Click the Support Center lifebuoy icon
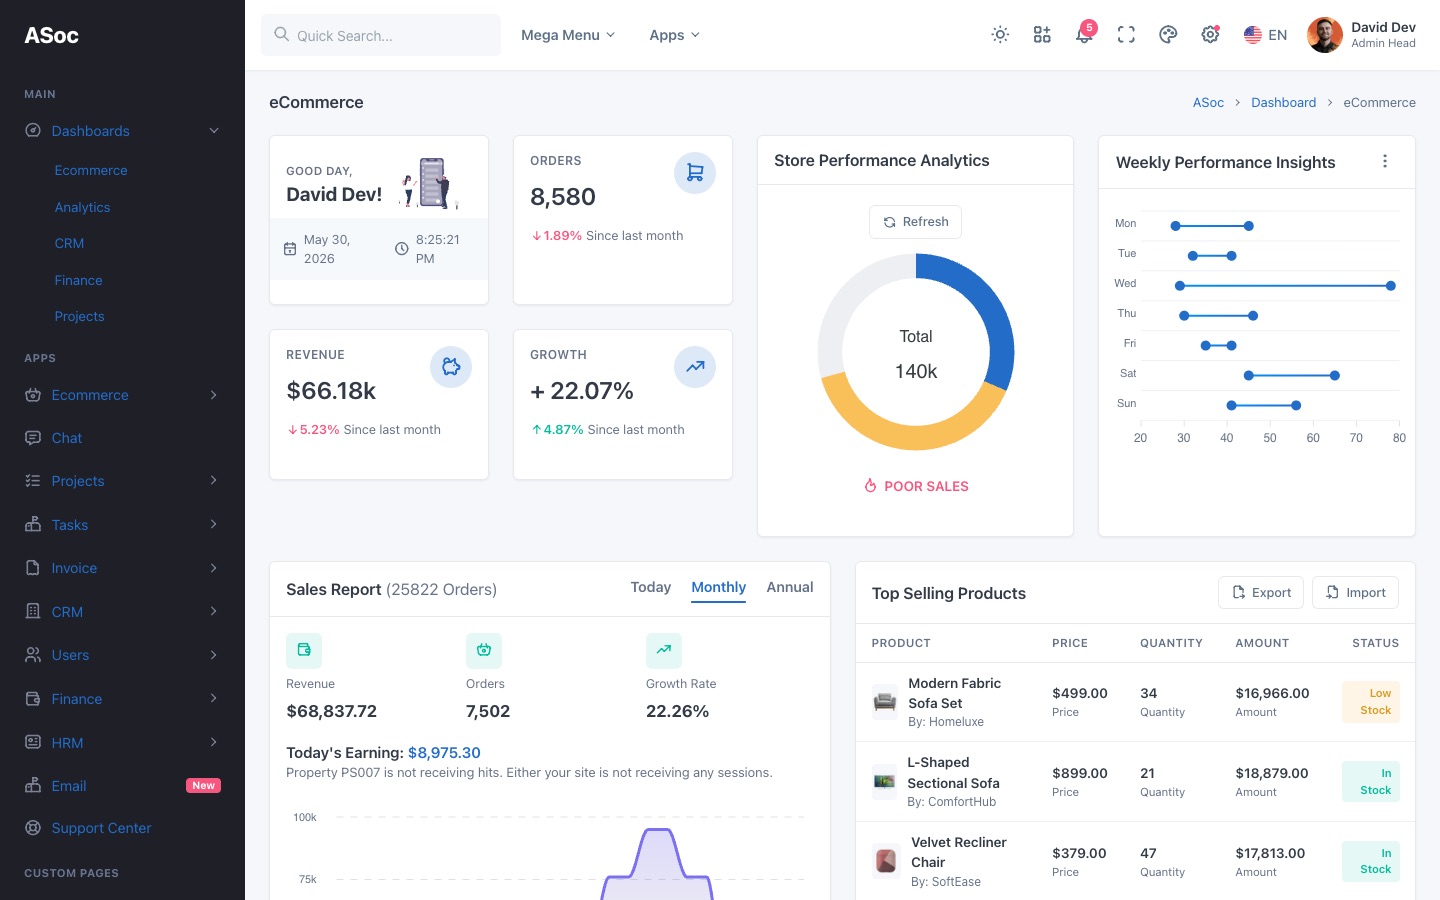 coord(33,828)
